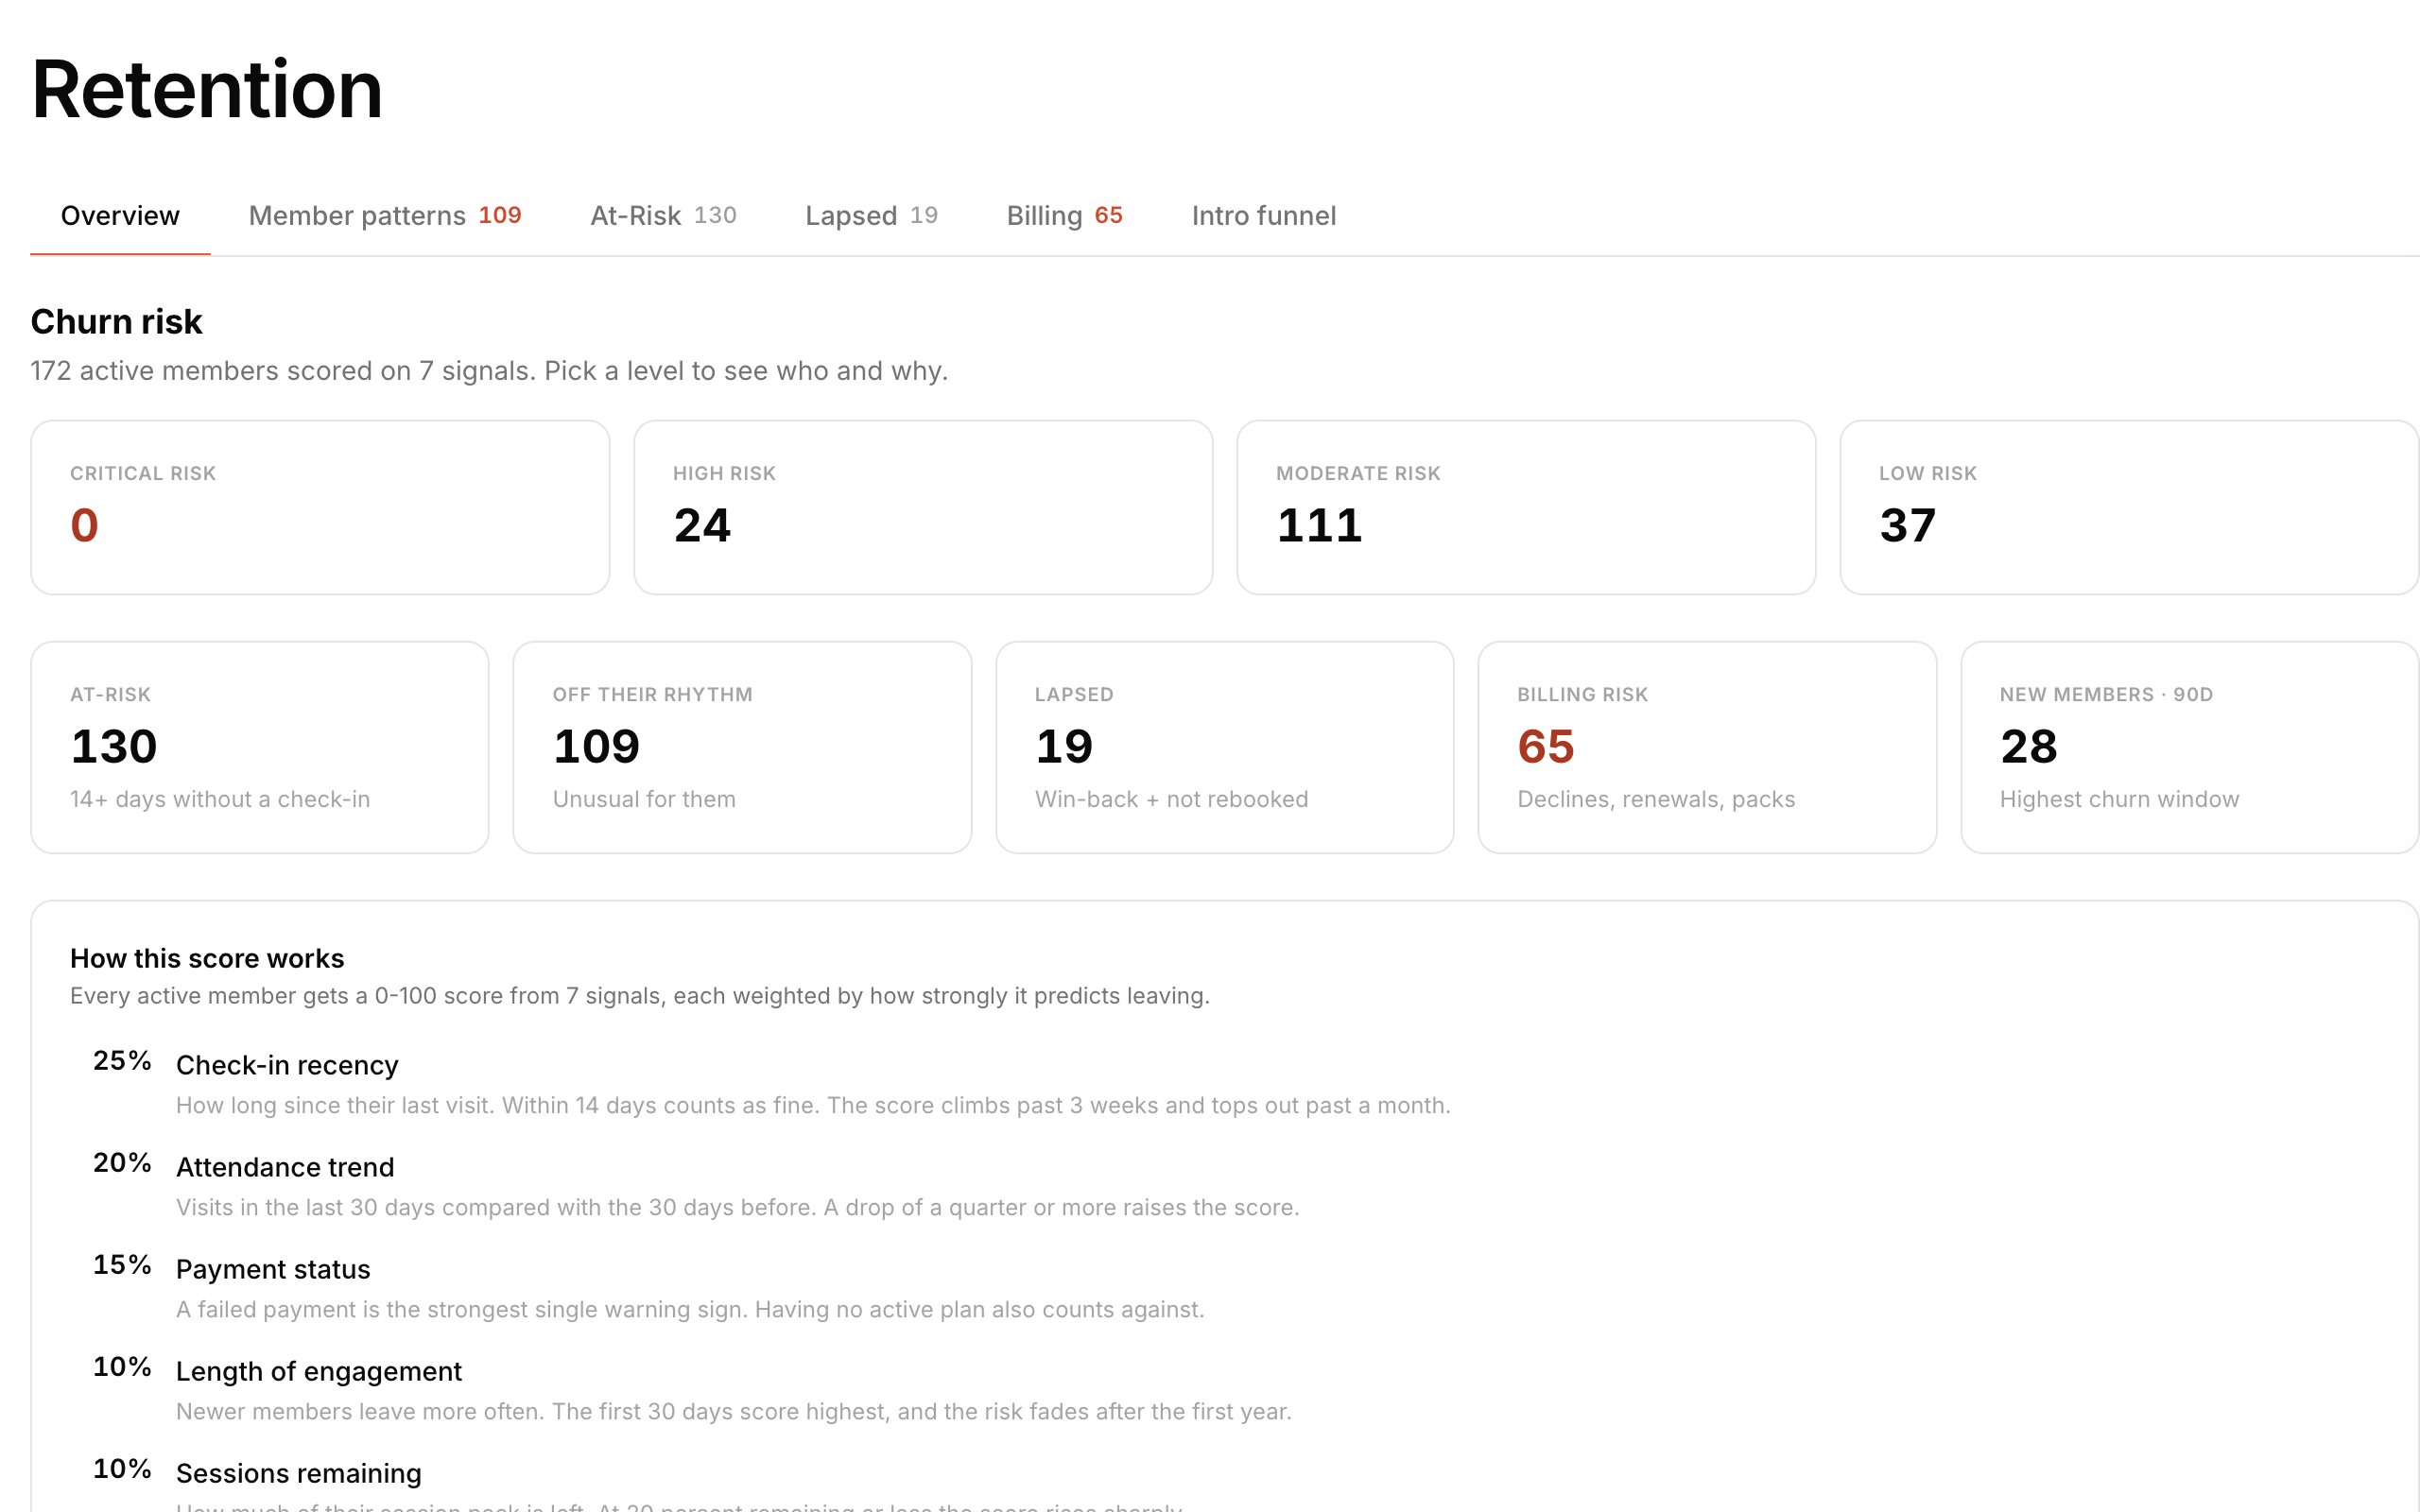Open the Member patterns tab
The height and width of the screenshot is (1512, 2420).
click(x=385, y=215)
